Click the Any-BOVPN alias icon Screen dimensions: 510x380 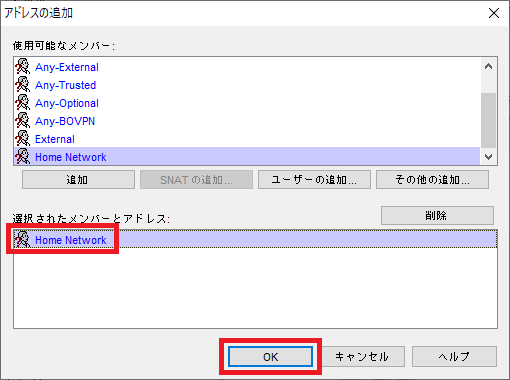pos(23,120)
